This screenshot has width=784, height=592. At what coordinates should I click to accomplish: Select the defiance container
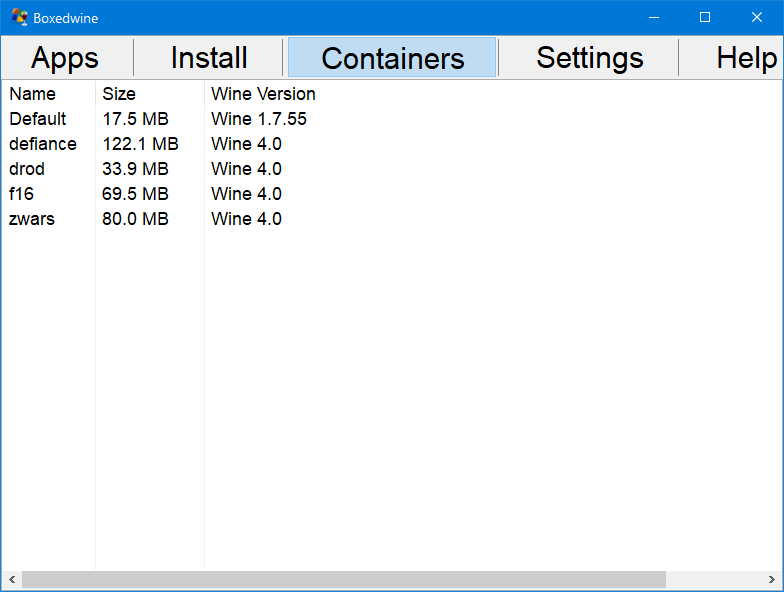pos(43,144)
